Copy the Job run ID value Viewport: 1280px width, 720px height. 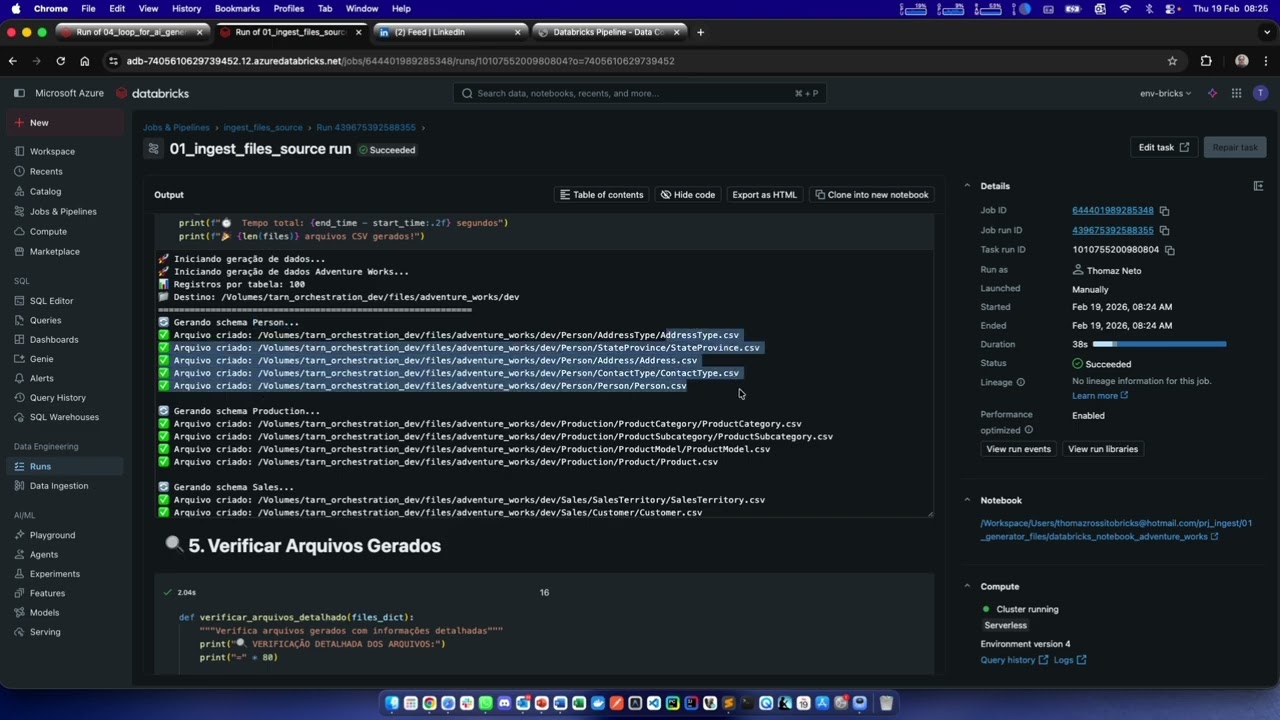(1164, 231)
